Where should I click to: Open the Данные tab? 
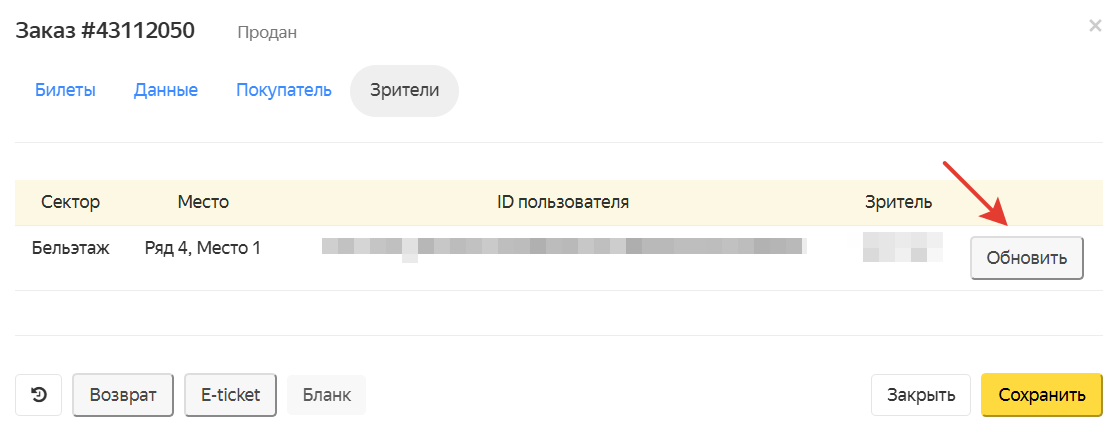coord(165,91)
